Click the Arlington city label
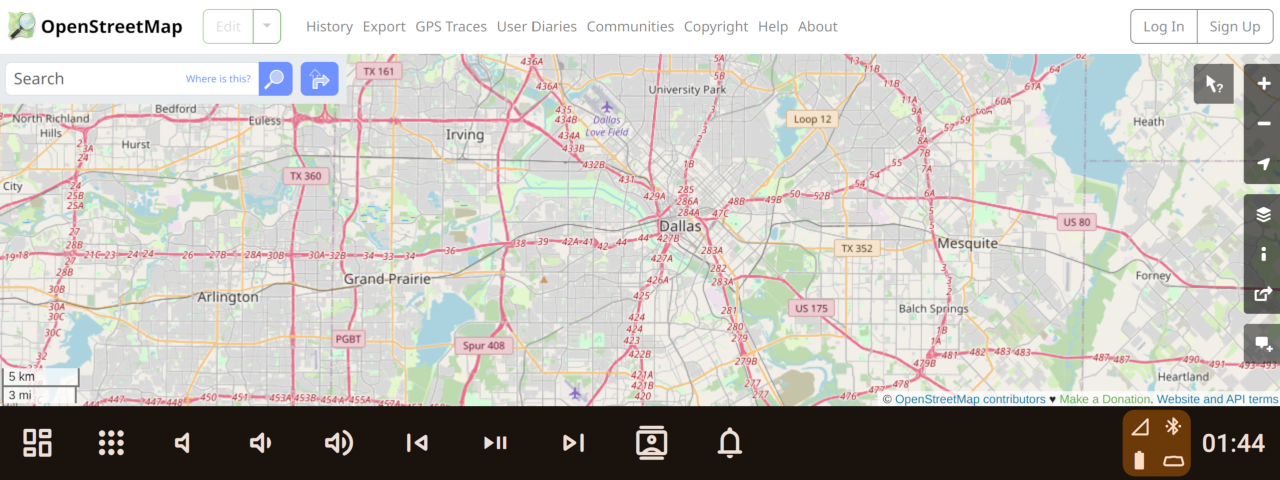This screenshot has height=480, width=1280. tap(228, 297)
